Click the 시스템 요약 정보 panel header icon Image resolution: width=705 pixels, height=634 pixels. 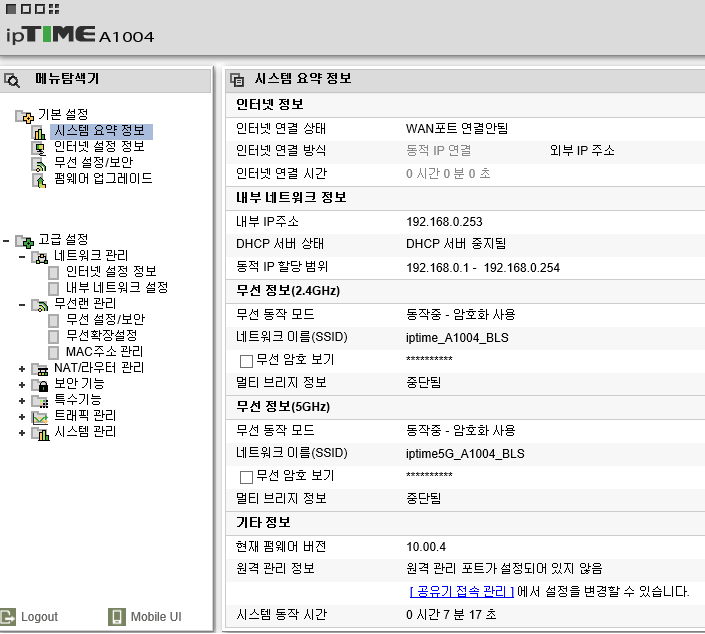pyautogui.click(x=237, y=80)
